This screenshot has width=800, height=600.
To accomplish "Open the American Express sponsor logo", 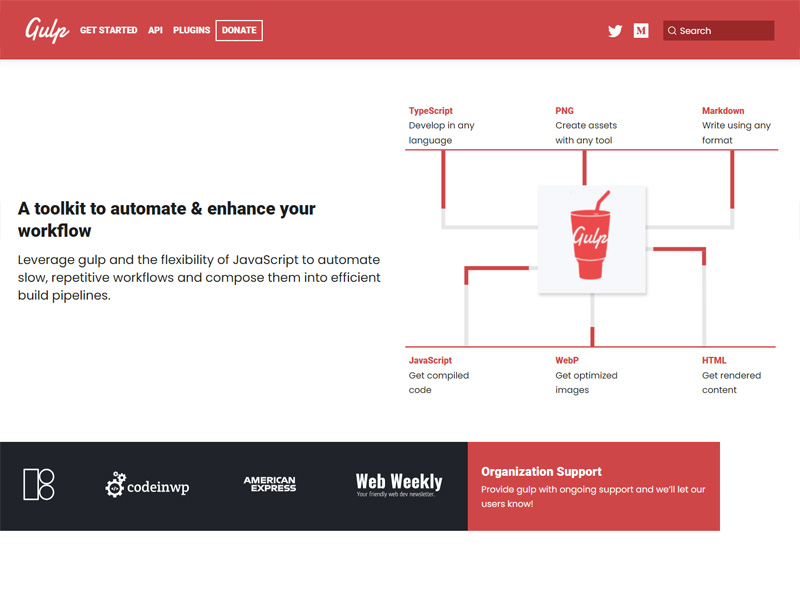I will pyautogui.click(x=270, y=485).
